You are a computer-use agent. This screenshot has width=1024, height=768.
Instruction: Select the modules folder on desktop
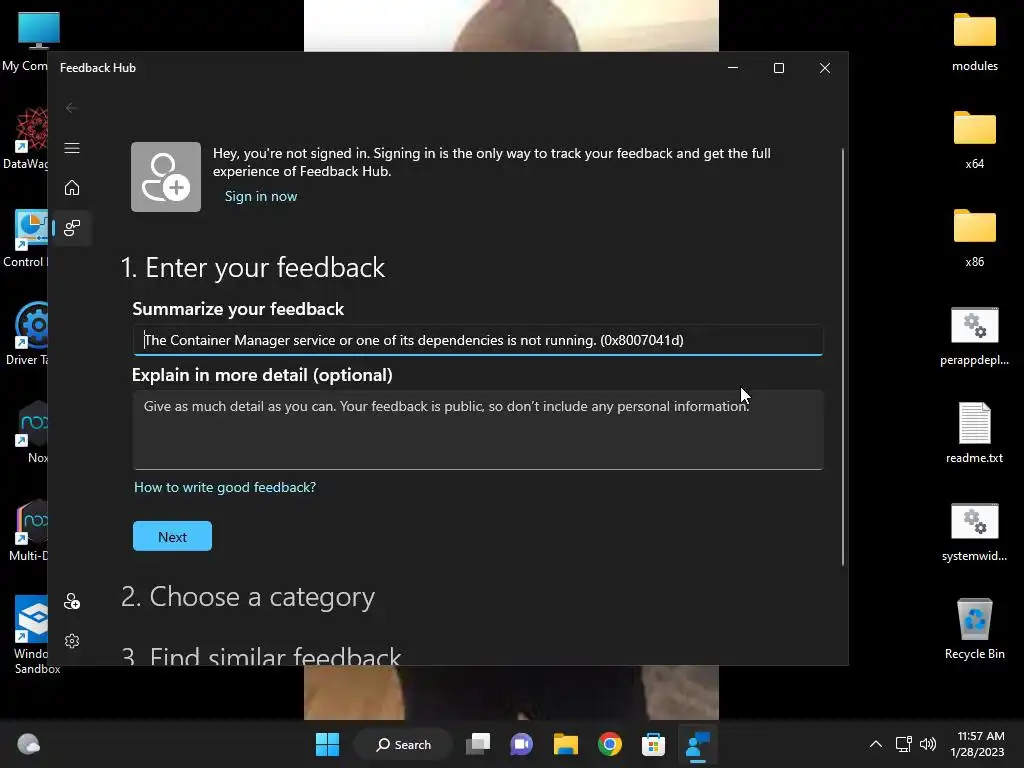click(974, 42)
